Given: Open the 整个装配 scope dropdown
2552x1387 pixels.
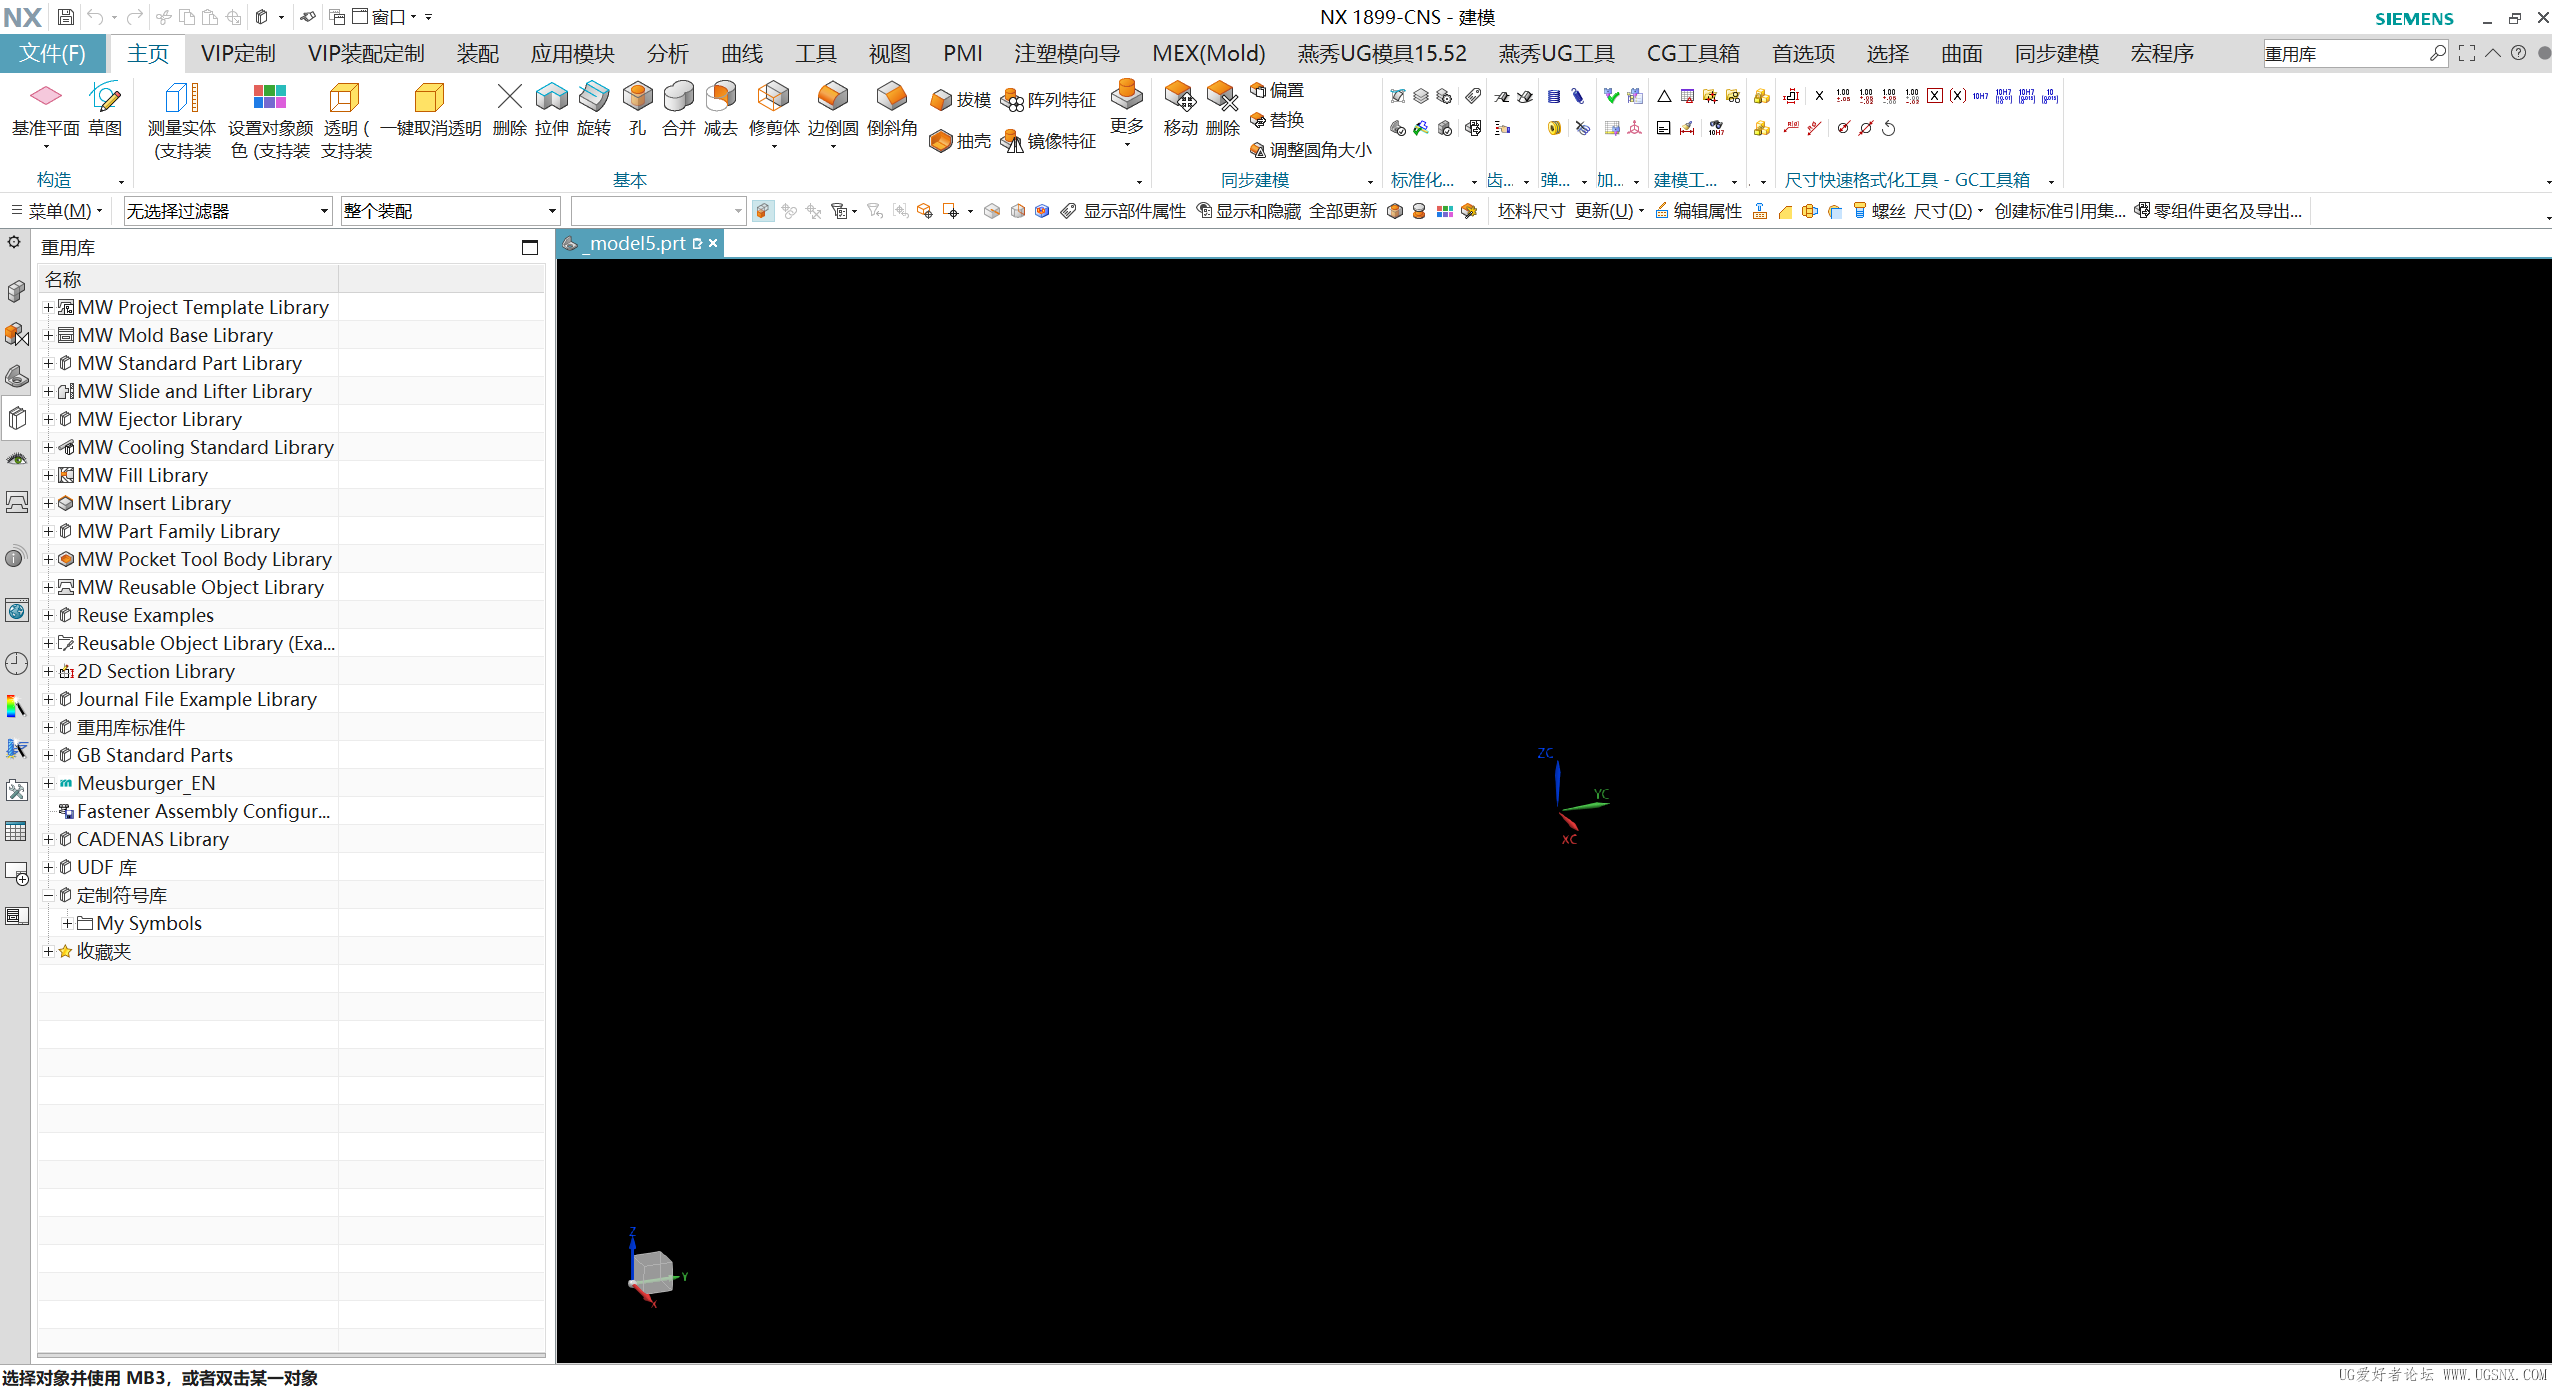Looking at the screenshot, I should [x=449, y=211].
